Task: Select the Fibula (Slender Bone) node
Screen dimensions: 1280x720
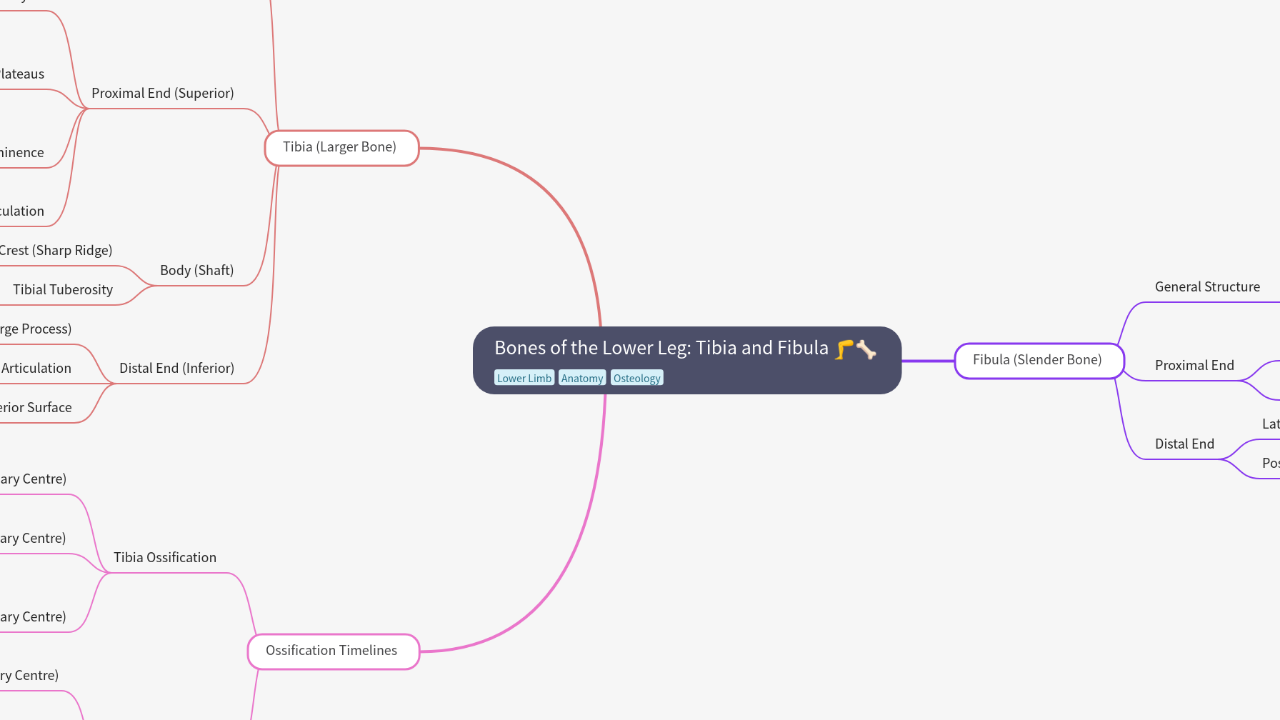Action: [1037, 360]
